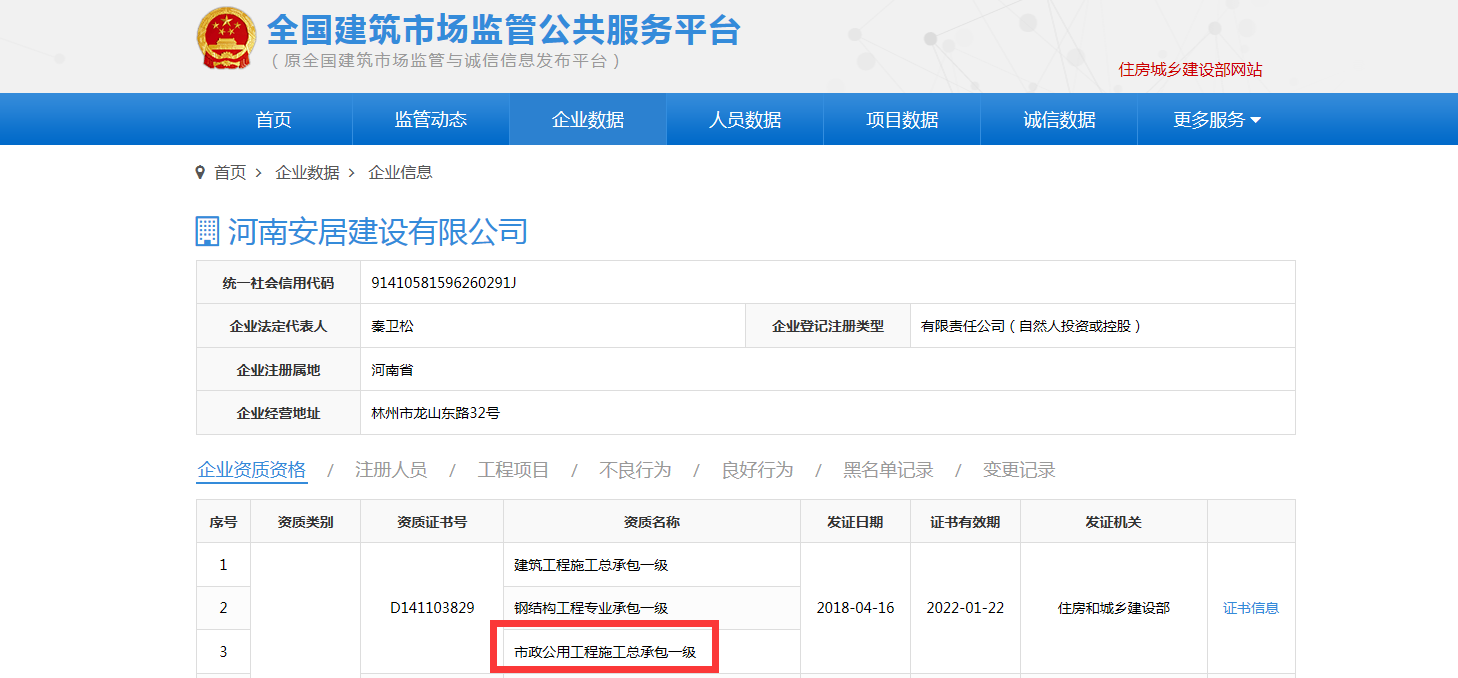Click legal representative name 秦卫松
Screen dimensions: 1458x678
[392, 326]
